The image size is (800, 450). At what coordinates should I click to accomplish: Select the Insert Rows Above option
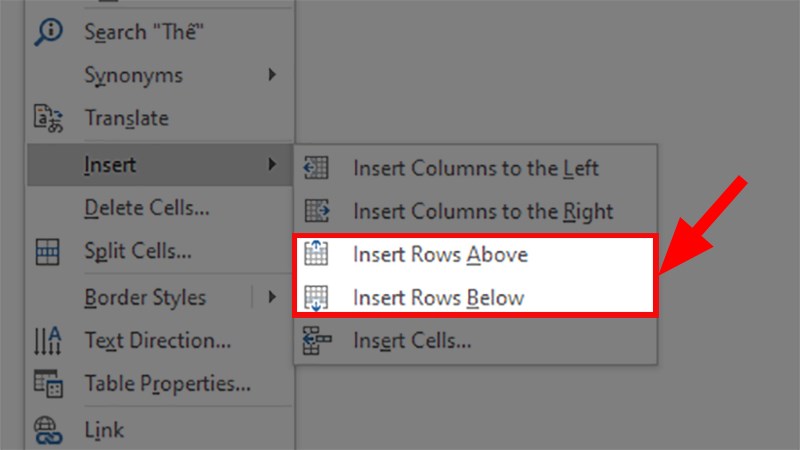[440, 254]
